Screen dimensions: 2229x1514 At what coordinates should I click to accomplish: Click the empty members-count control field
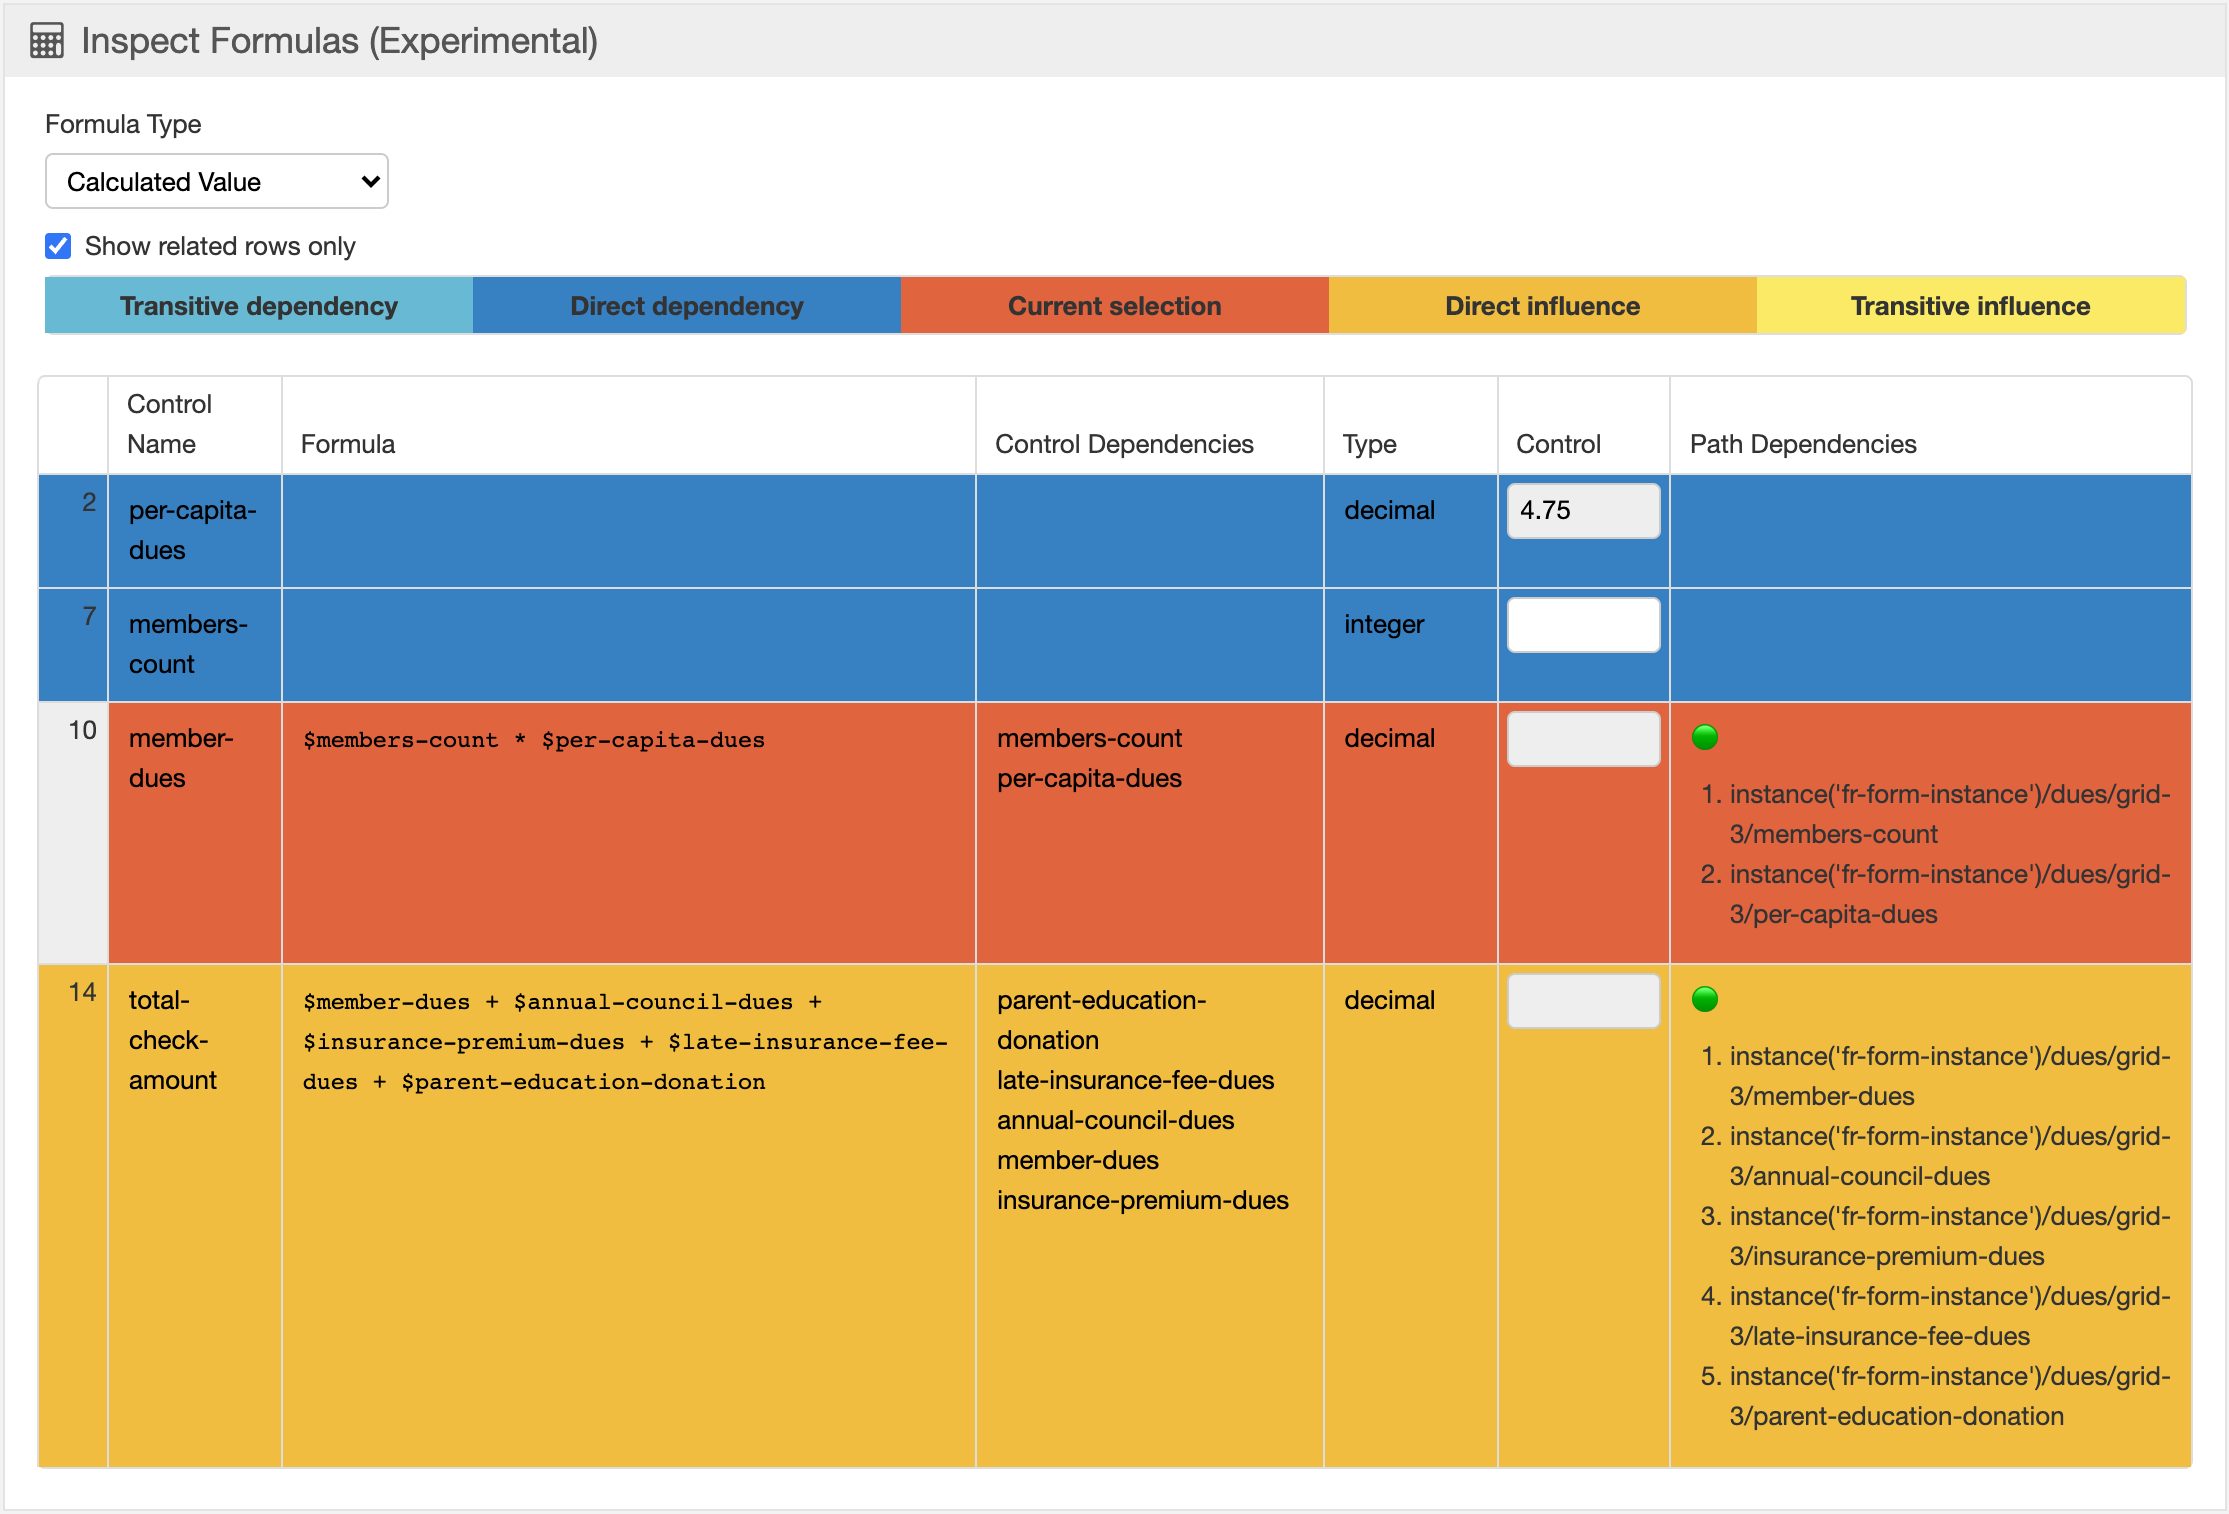1584,625
